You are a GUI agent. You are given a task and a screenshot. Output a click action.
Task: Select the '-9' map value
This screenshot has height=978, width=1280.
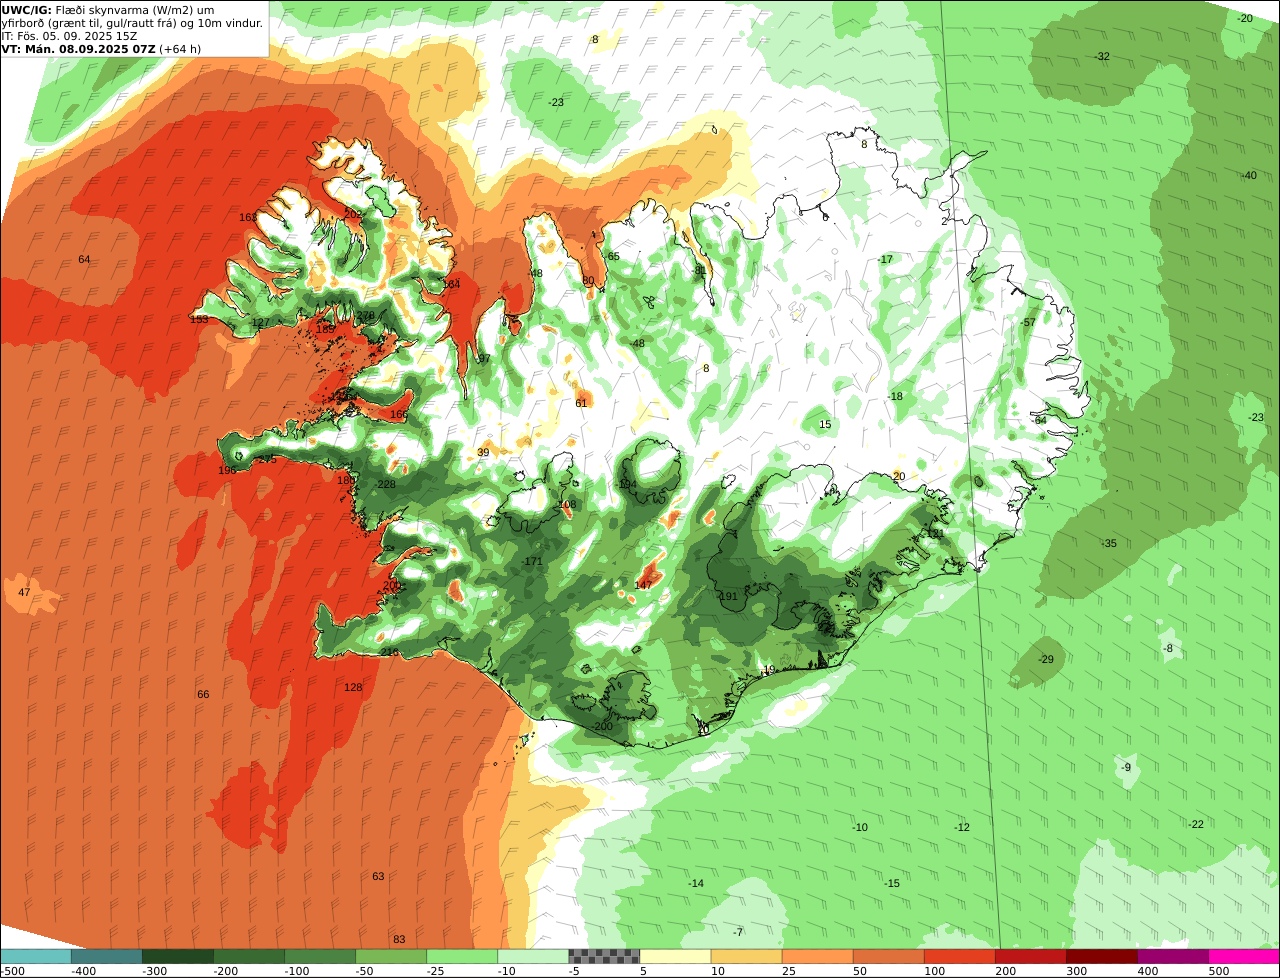click(x=1126, y=768)
